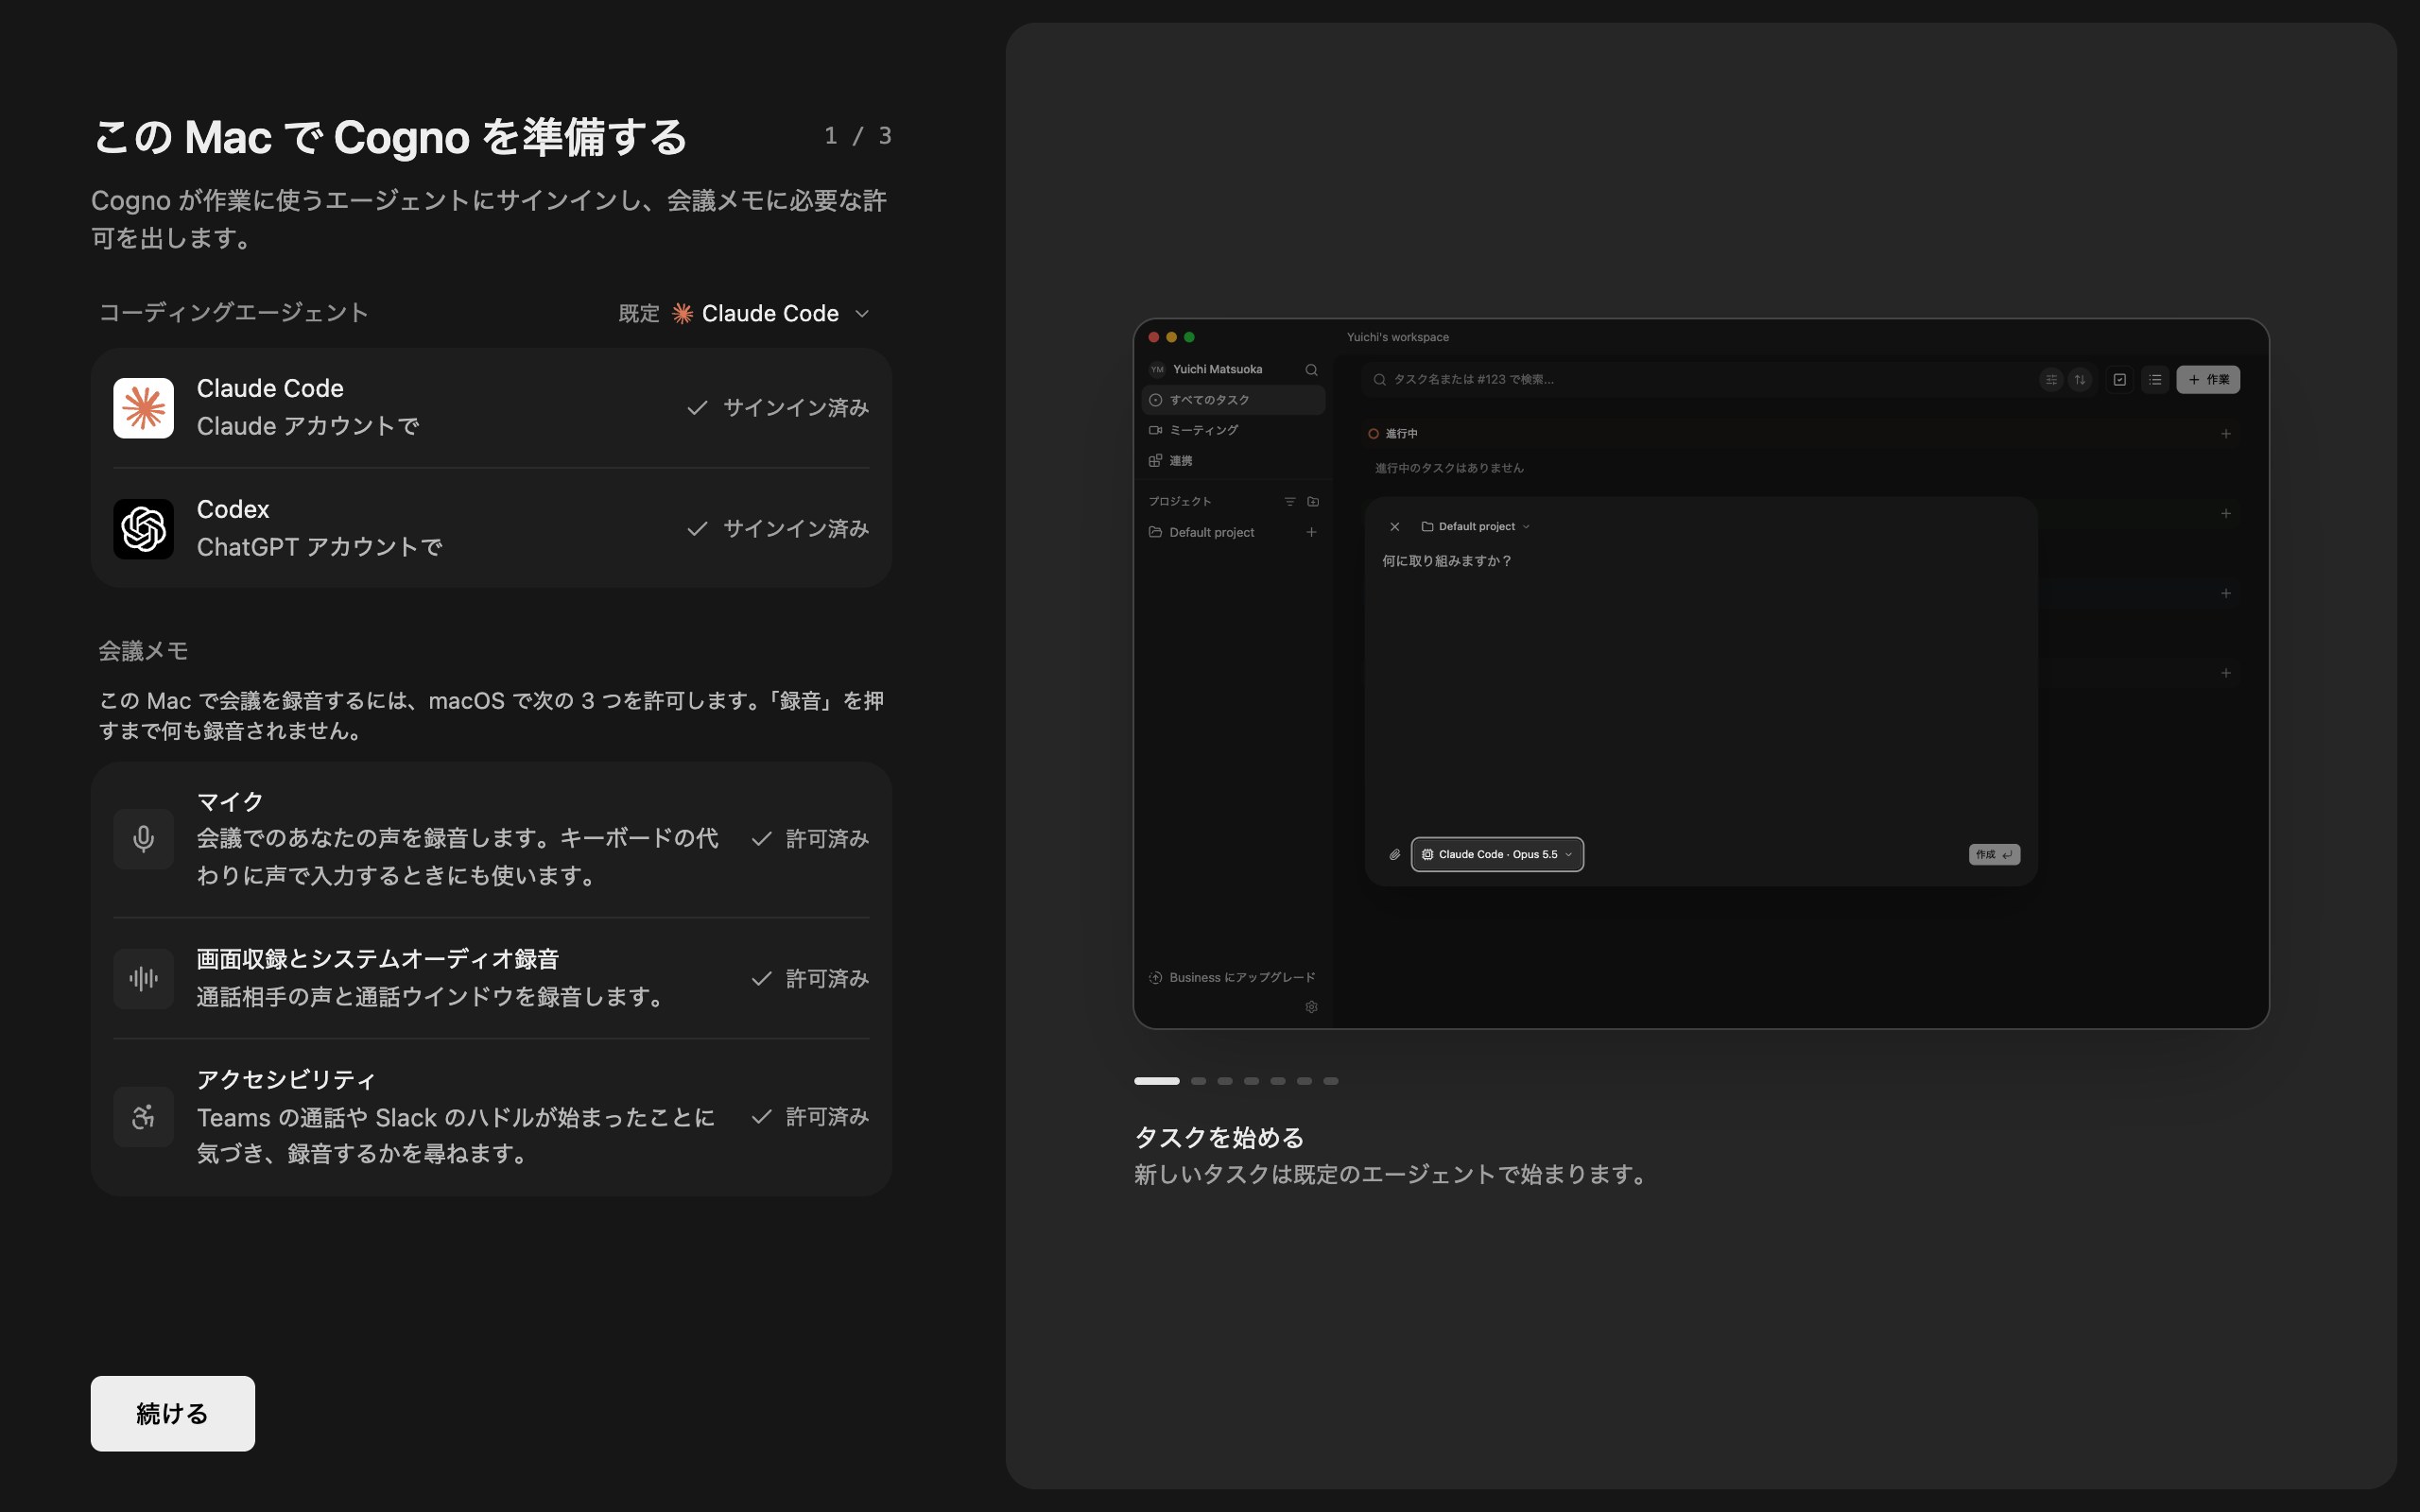This screenshot has height=1512, width=2420.
Task: Click the attachment paperclip icon in the preview
Action: (x=1394, y=855)
